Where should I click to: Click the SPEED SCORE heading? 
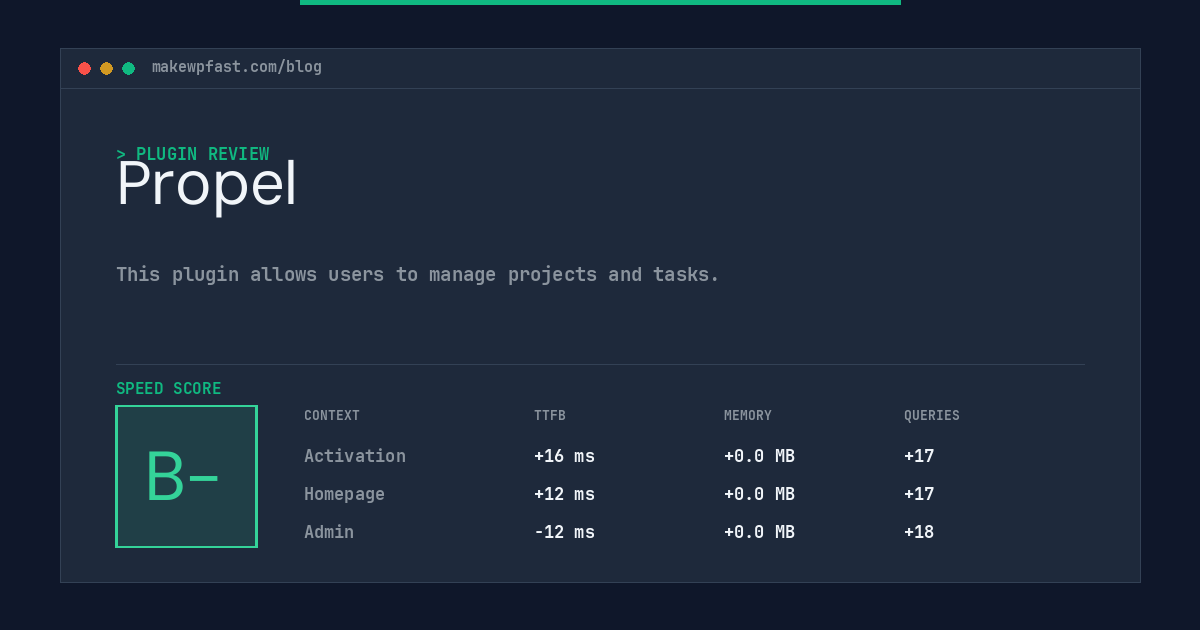[169, 389]
